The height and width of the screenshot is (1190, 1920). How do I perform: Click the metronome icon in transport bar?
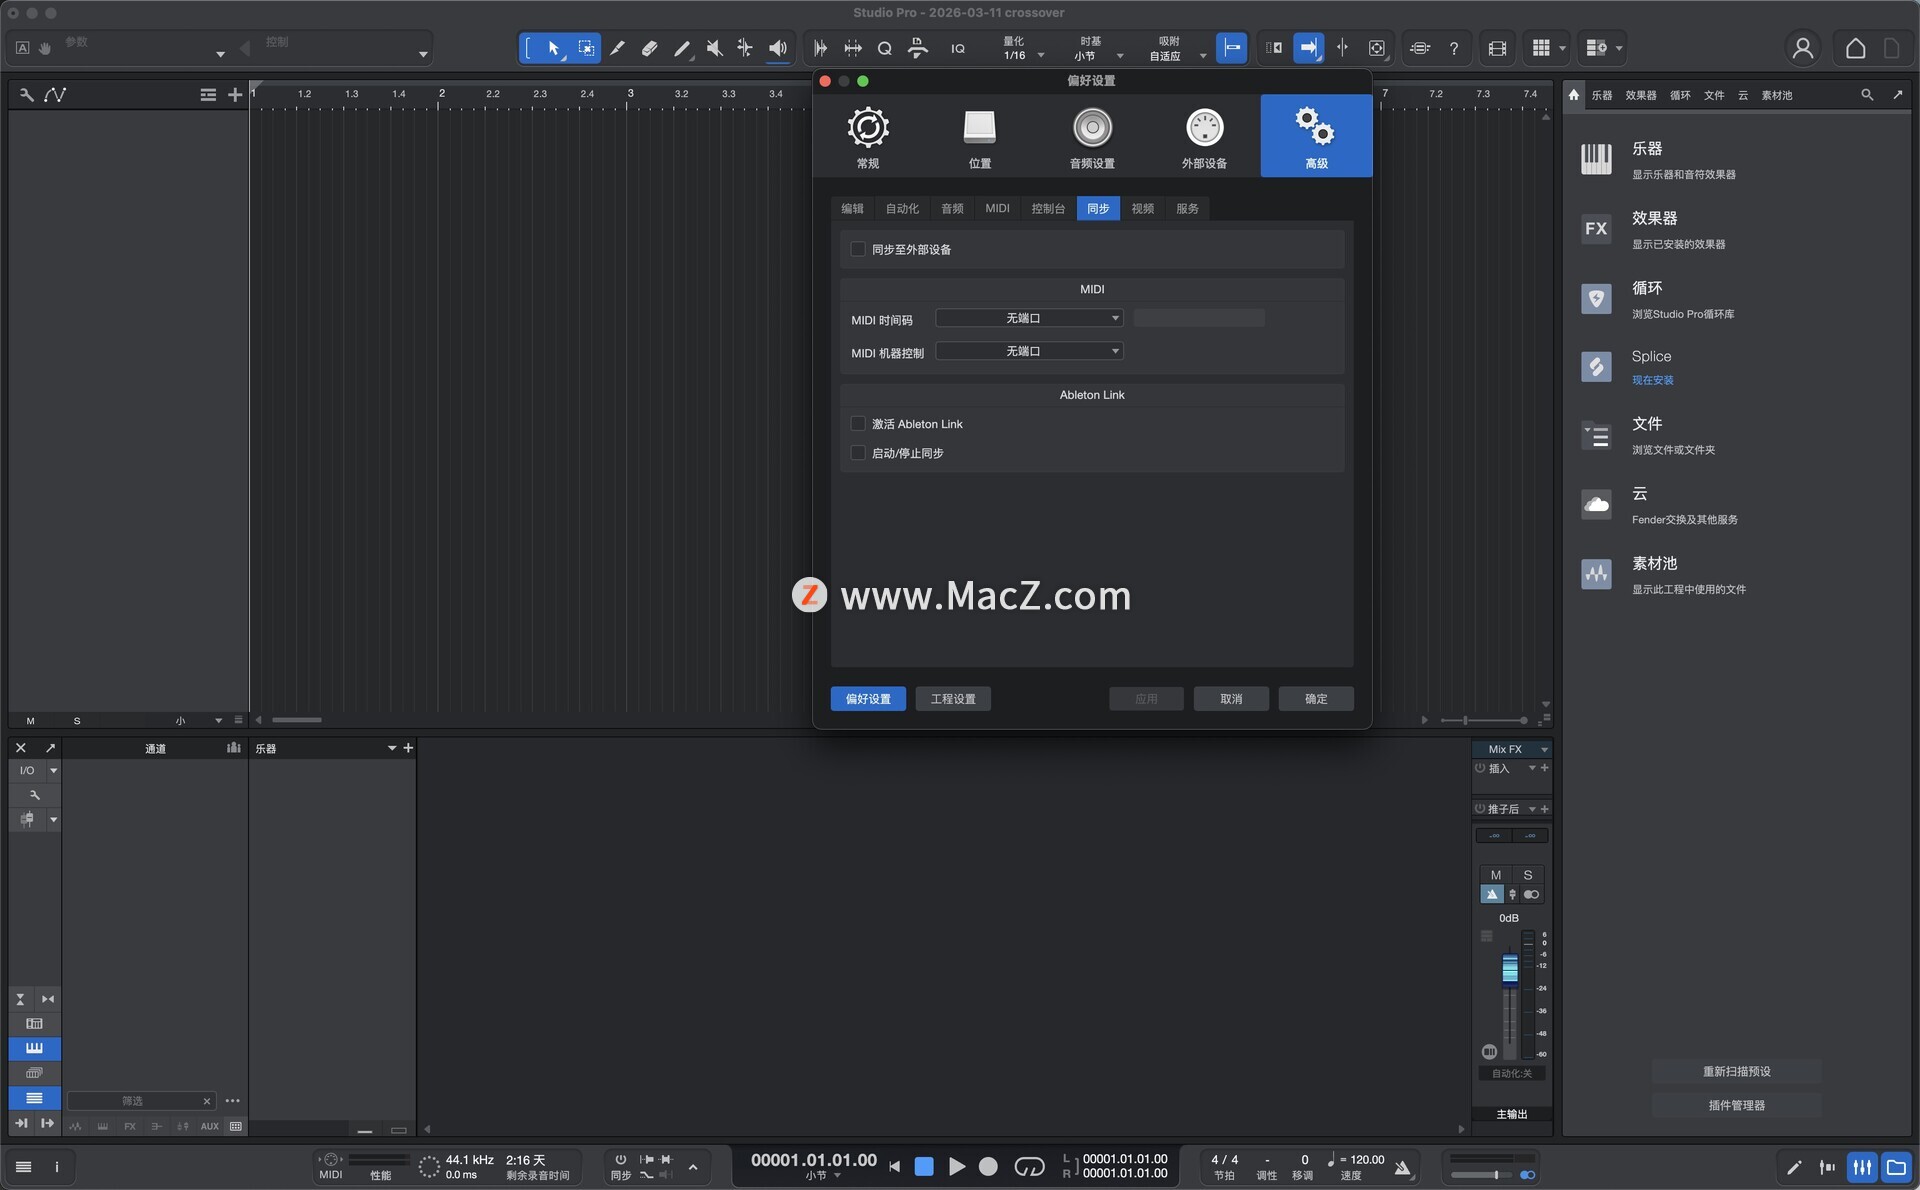coord(1402,1167)
